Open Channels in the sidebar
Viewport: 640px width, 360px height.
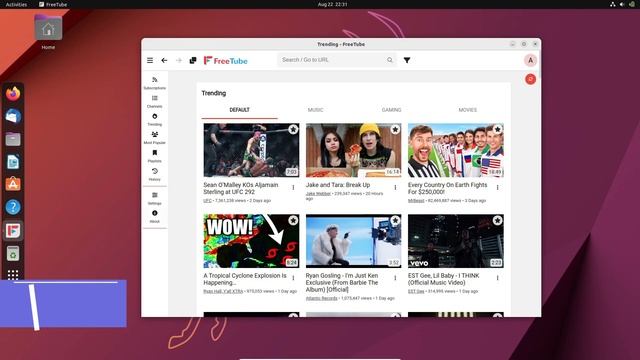tap(155, 101)
